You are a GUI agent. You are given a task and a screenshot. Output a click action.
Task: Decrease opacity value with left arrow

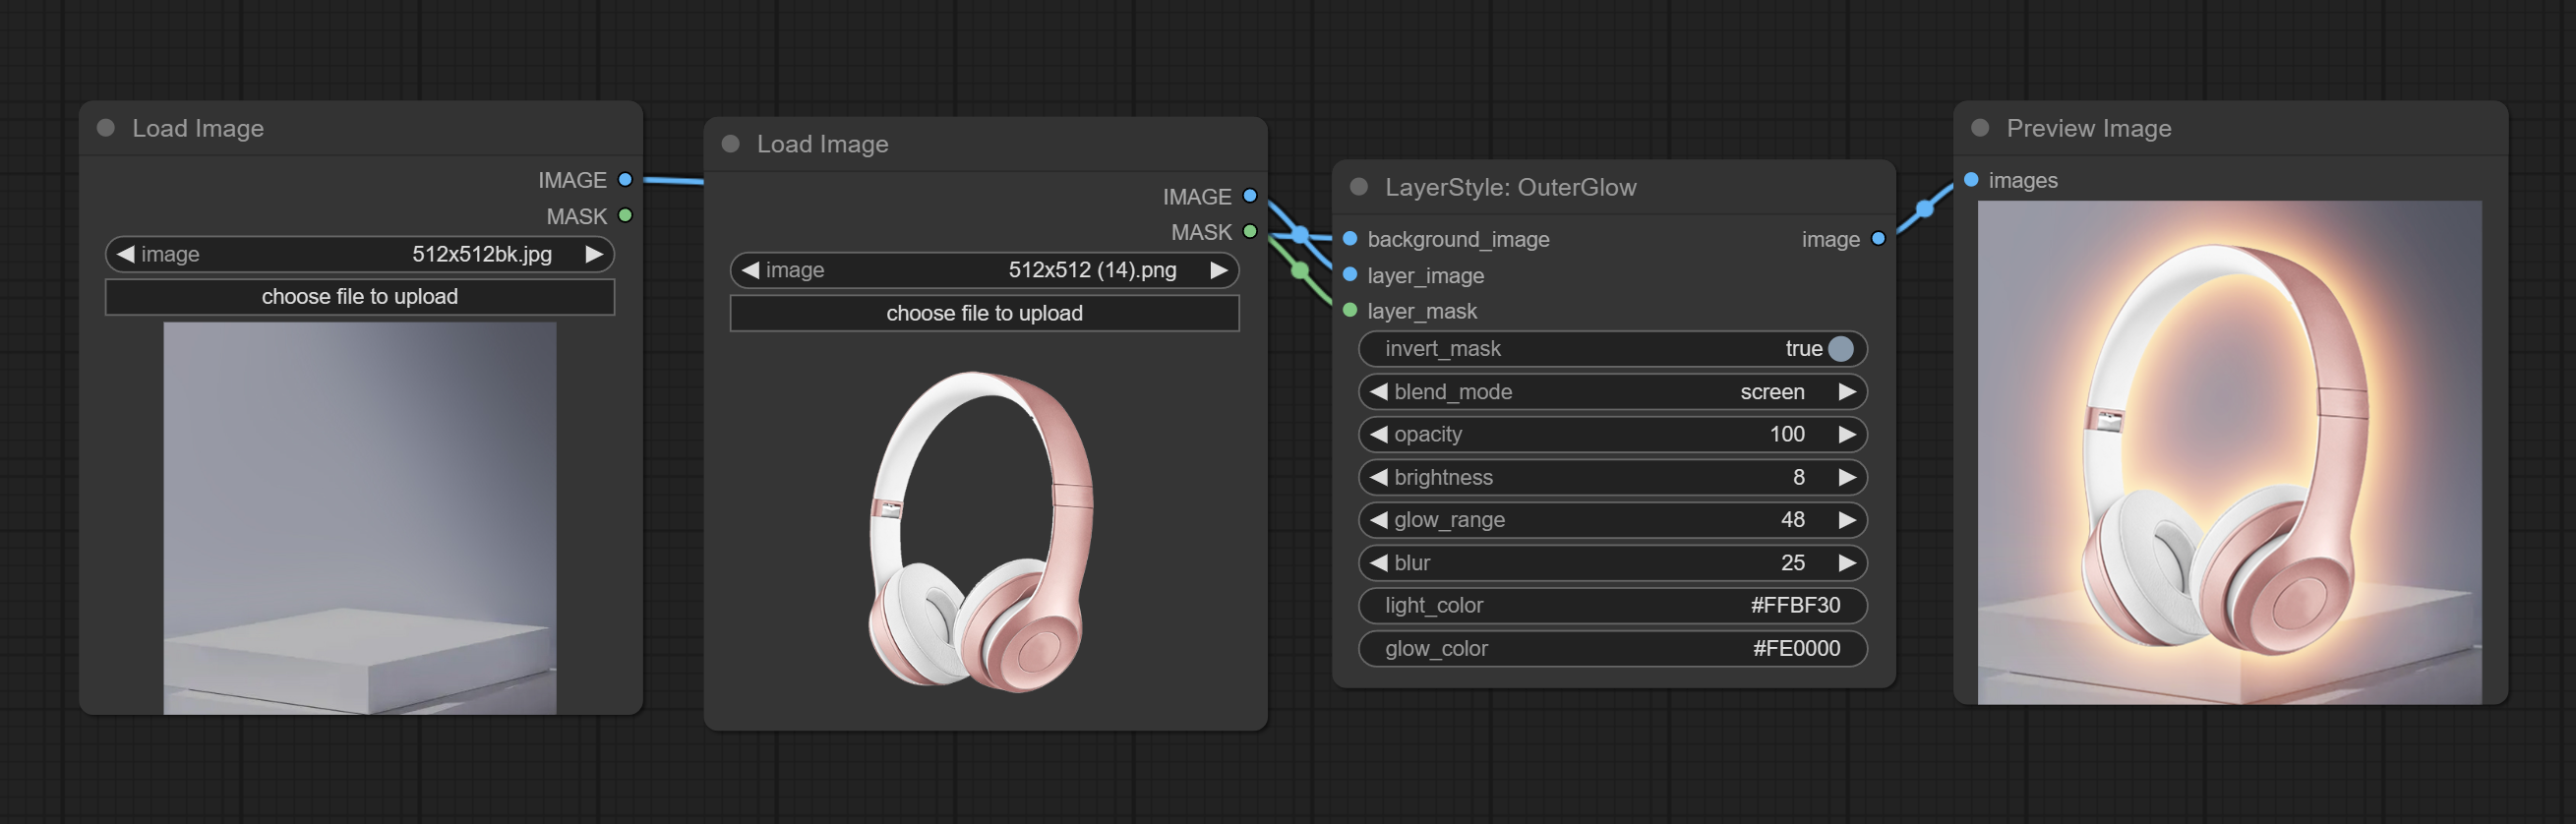tap(1378, 435)
